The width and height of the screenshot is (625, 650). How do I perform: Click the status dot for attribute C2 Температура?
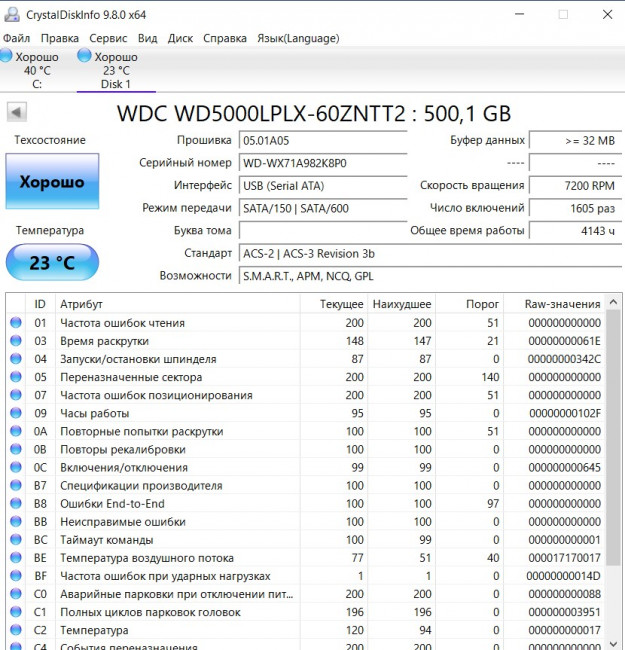pos(16,630)
